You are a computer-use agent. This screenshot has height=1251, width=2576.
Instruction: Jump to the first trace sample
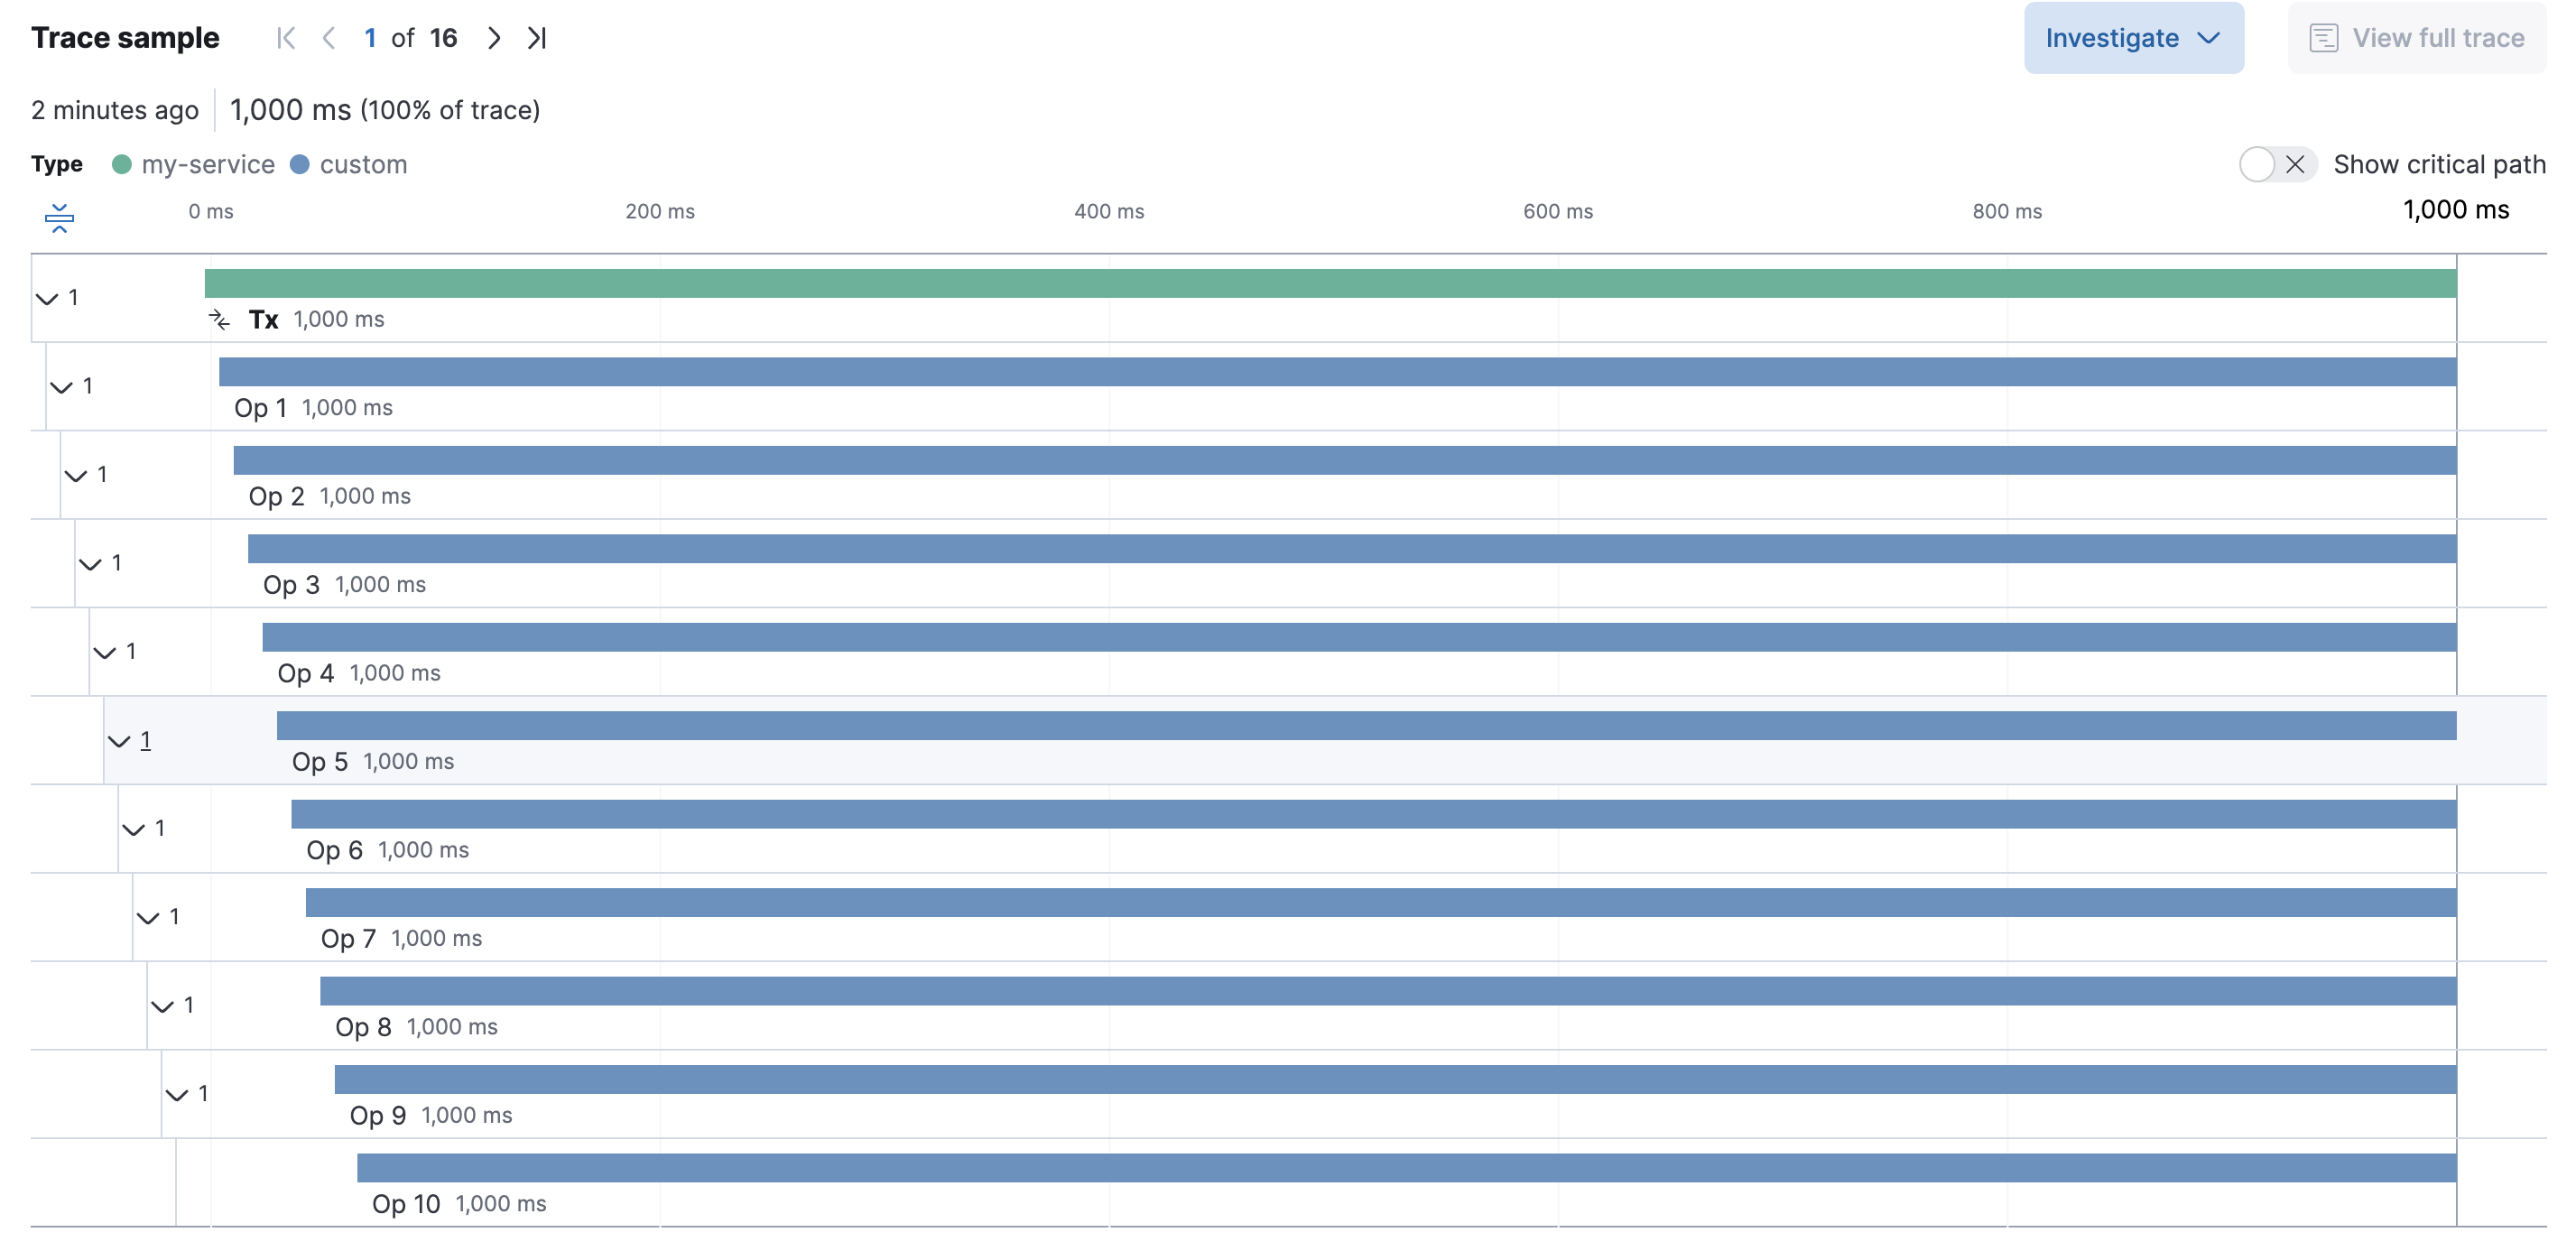tap(286, 37)
